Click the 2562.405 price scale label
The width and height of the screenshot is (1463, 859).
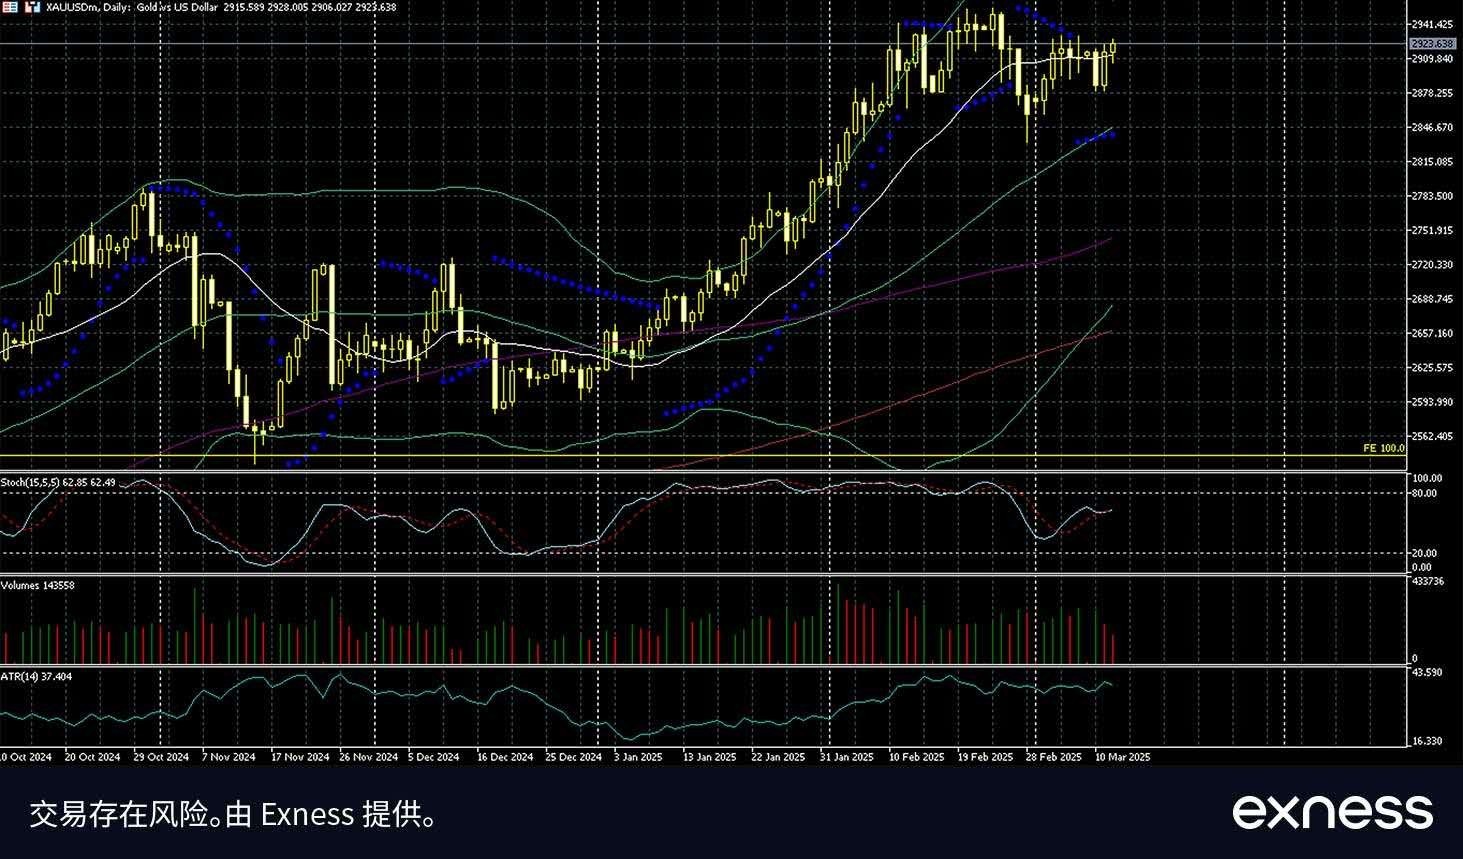click(1431, 437)
